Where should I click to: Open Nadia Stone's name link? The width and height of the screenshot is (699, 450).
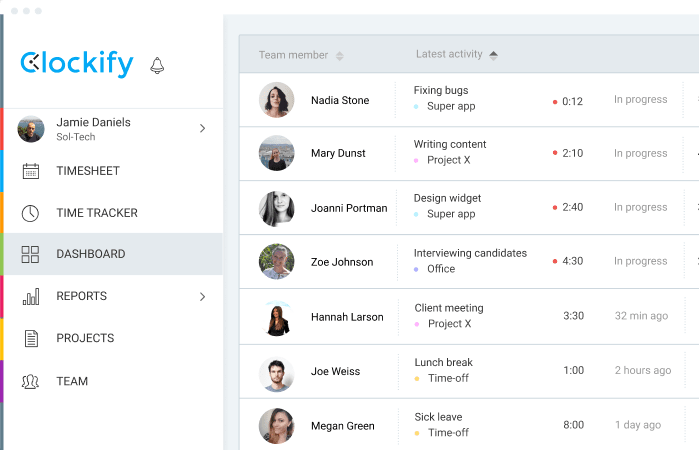(340, 100)
